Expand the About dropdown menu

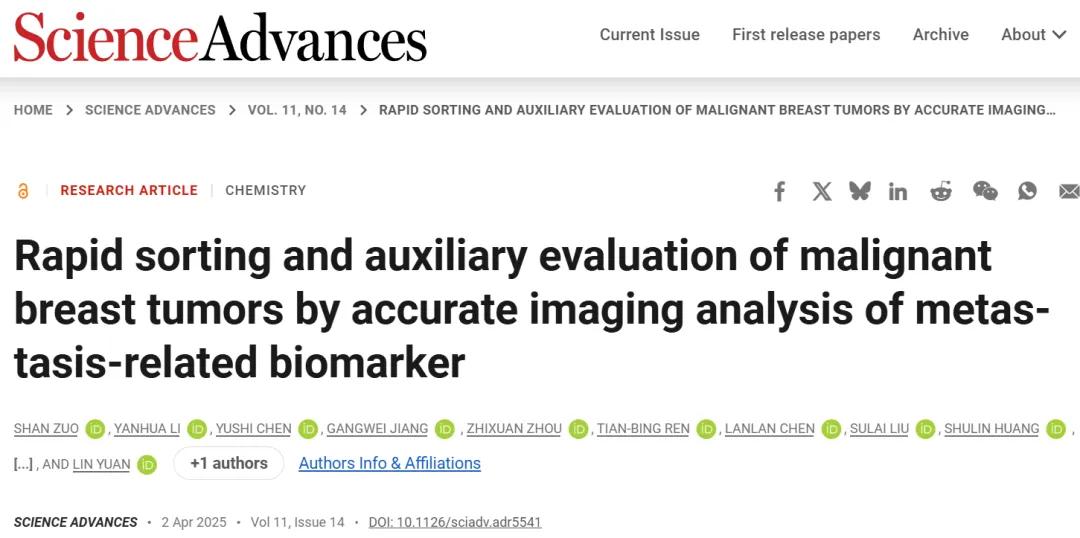click(1034, 34)
